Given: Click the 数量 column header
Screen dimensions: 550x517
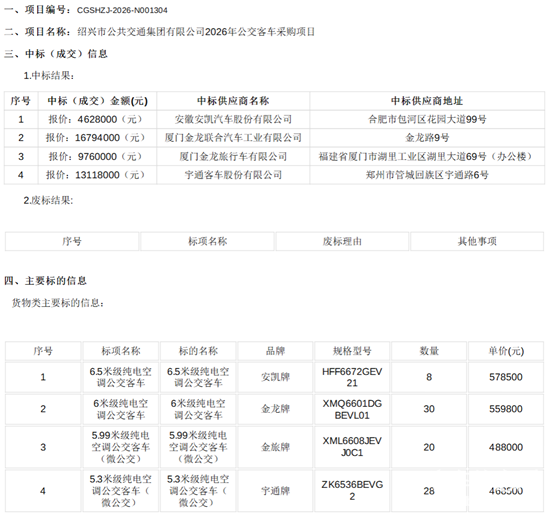Looking at the screenshot, I should click(429, 351).
